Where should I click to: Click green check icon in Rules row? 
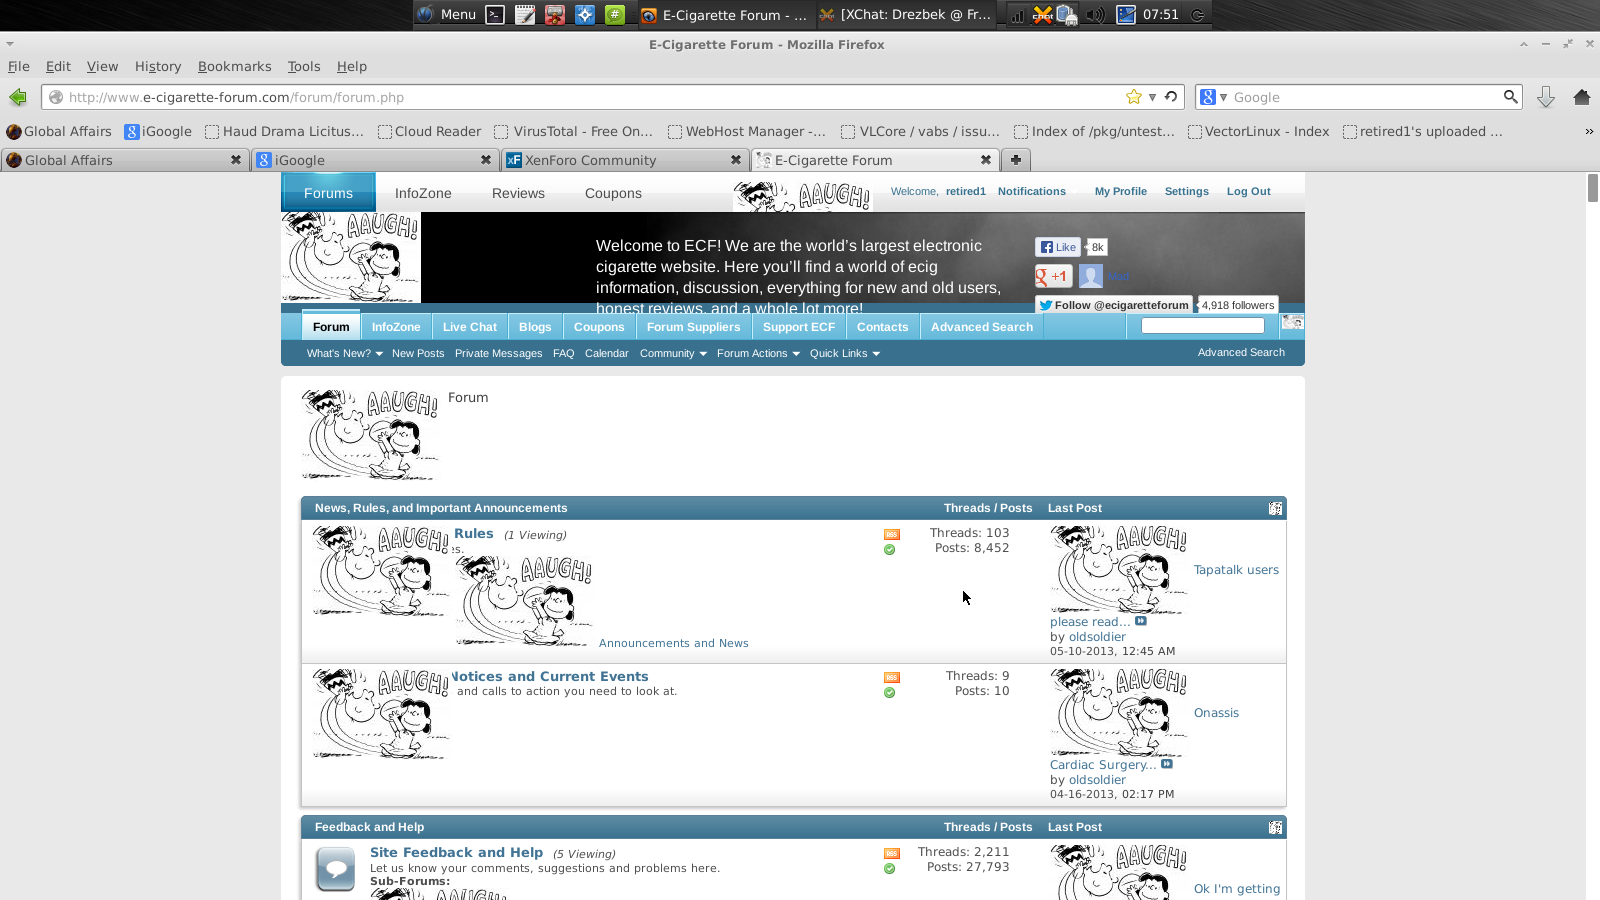click(x=889, y=550)
